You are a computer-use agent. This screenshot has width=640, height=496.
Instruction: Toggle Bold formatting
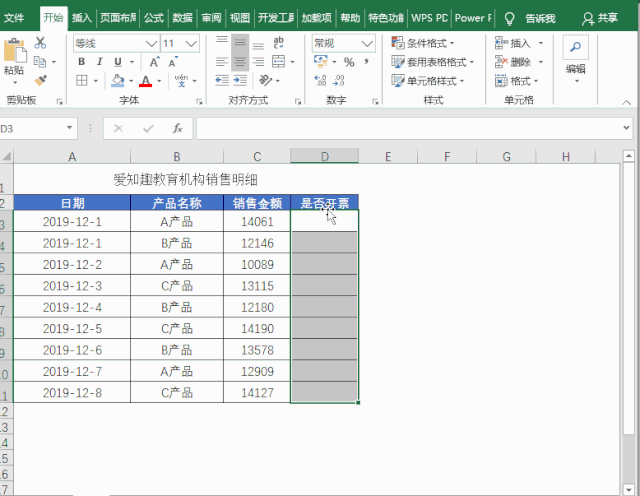(82, 62)
